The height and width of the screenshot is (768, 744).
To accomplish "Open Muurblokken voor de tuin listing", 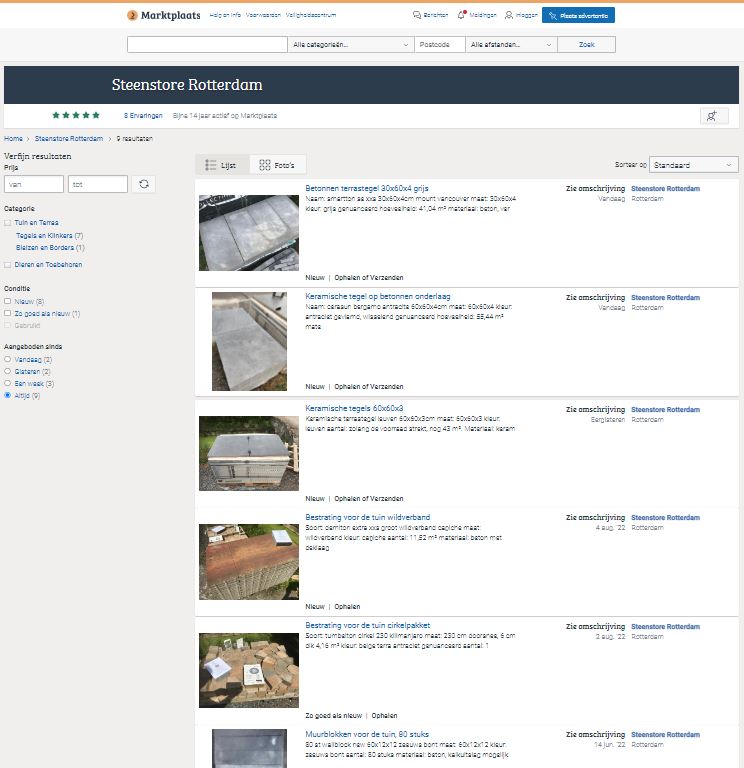I will click(x=367, y=734).
